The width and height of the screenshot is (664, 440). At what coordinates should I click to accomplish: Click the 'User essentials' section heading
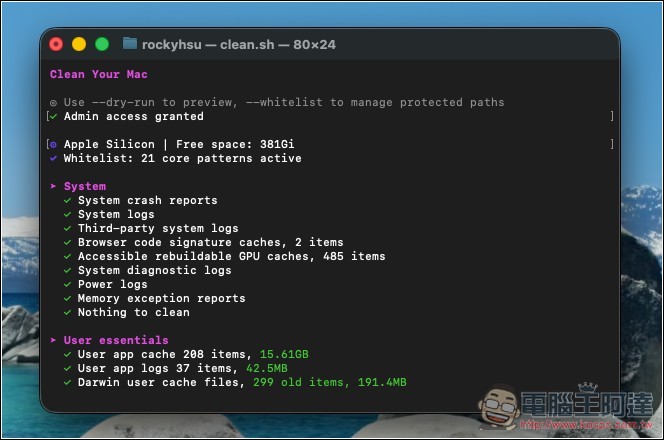[116, 340]
